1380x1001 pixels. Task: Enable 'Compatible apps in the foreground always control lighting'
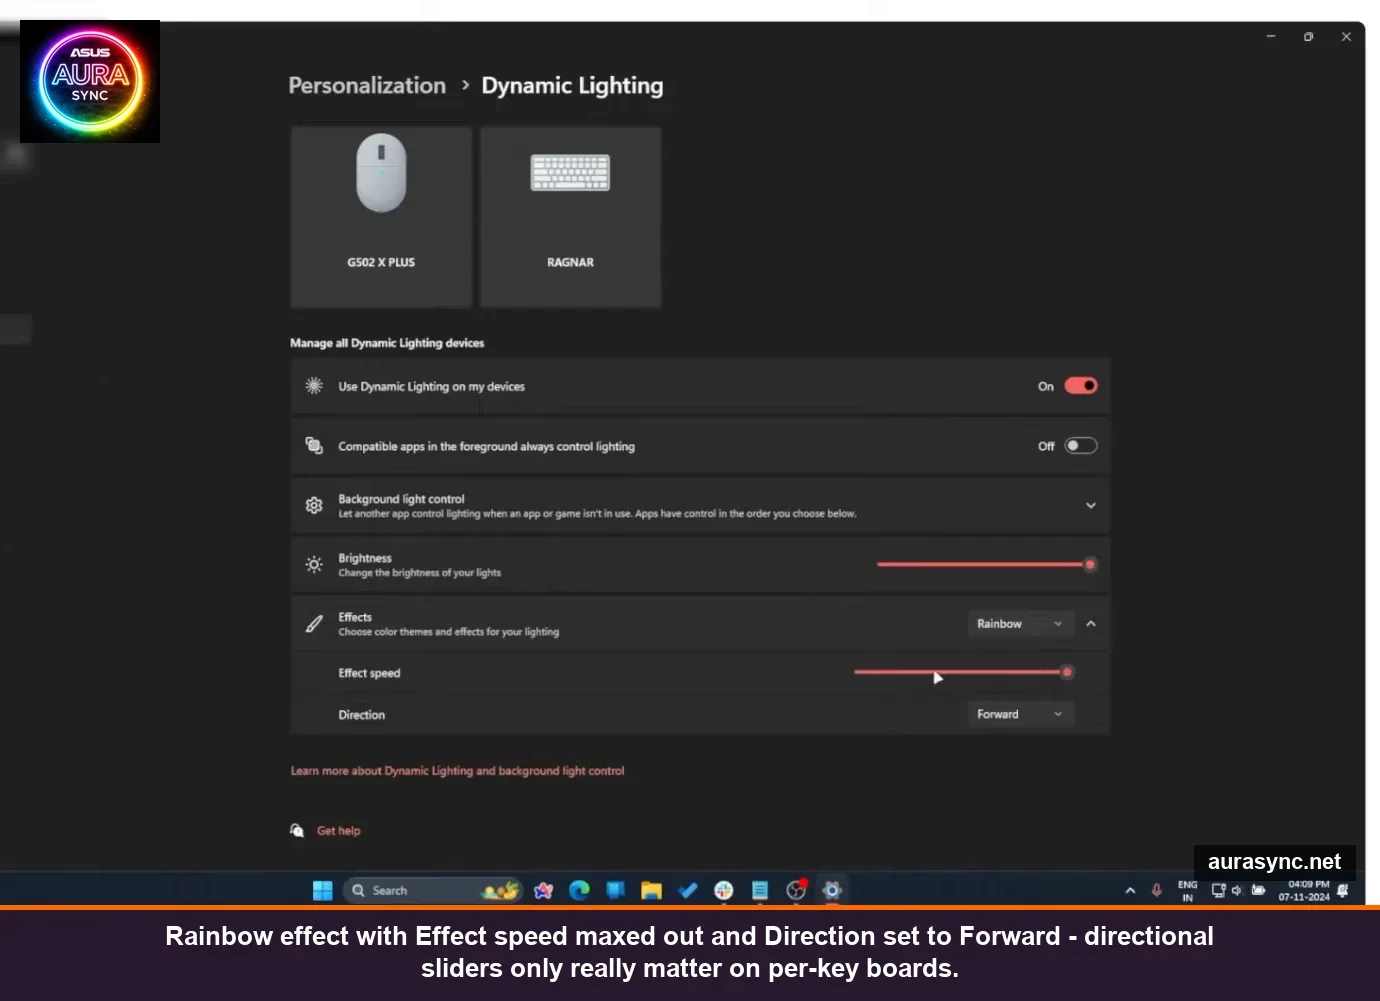pos(1080,445)
